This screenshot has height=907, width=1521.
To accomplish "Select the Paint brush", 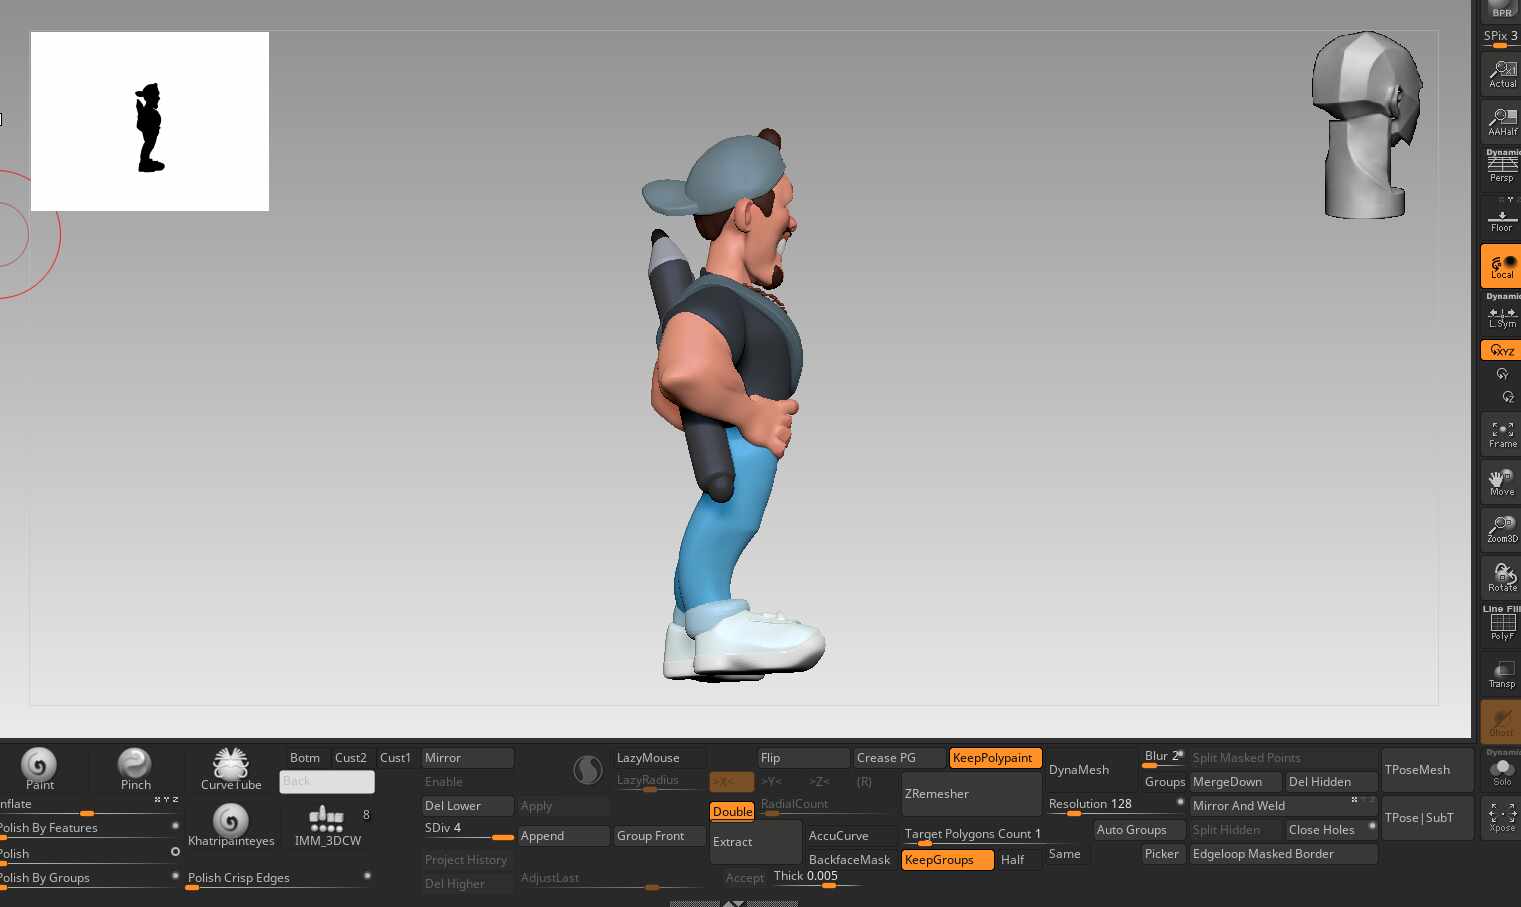I will (39, 769).
